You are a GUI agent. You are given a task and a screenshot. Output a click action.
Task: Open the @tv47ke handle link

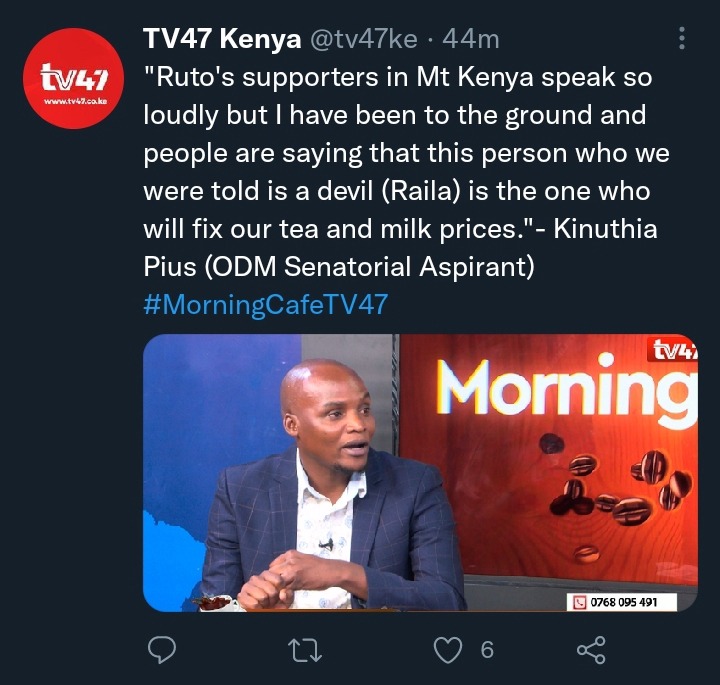point(364,39)
